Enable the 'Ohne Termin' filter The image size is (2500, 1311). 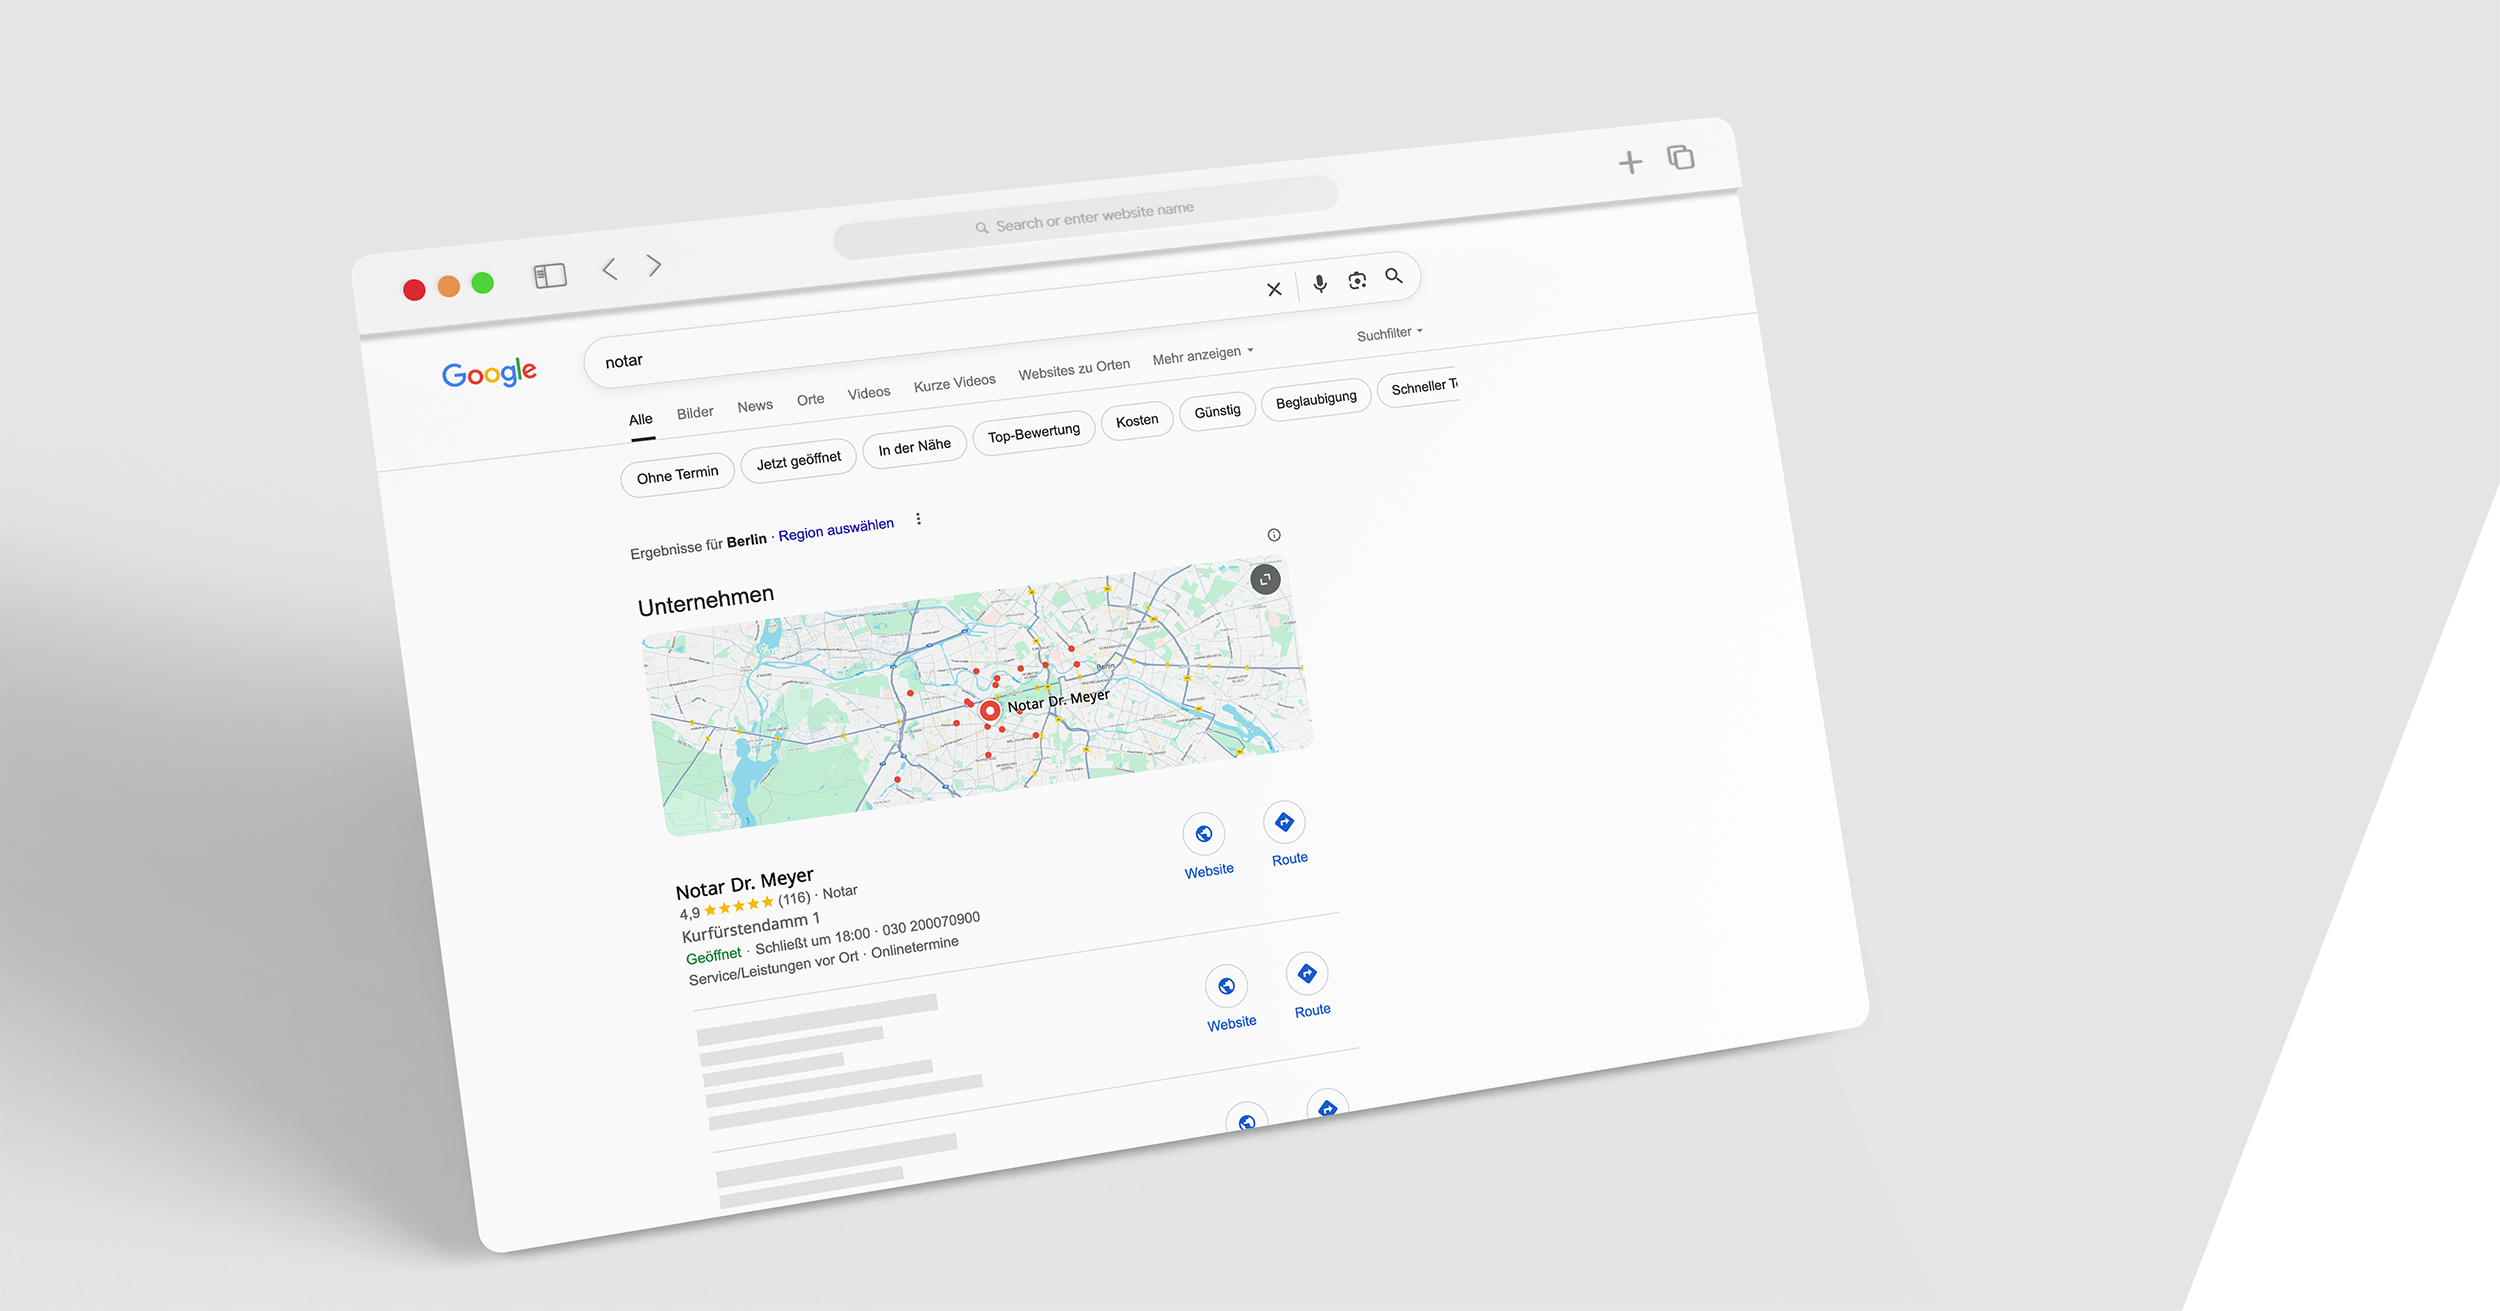point(677,472)
